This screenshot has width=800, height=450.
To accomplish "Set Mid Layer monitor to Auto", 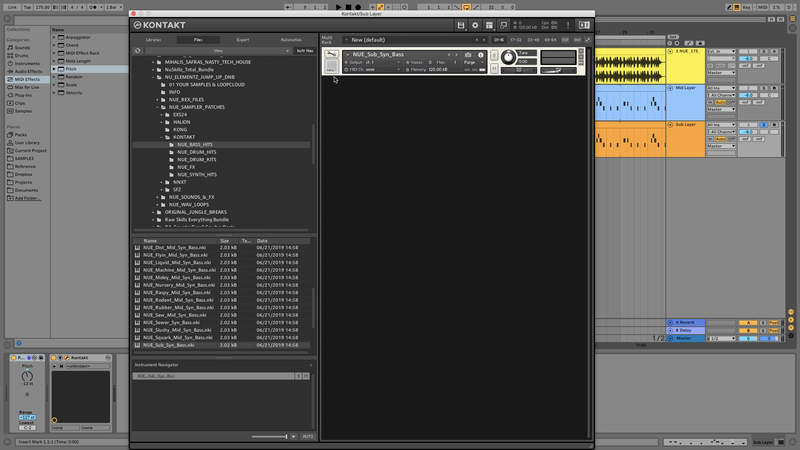I will pos(720,102).
